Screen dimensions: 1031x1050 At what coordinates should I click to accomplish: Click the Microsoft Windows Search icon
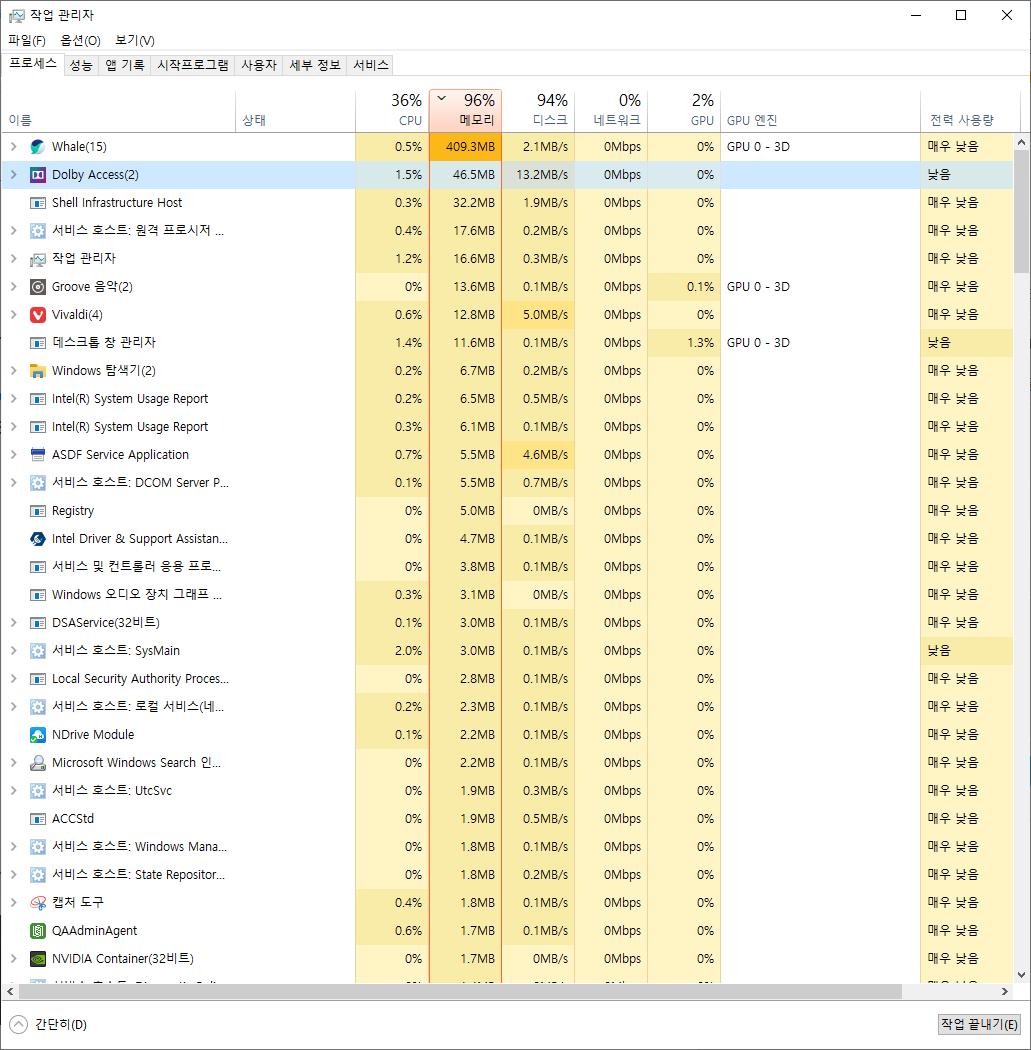[x=38, y=763]
